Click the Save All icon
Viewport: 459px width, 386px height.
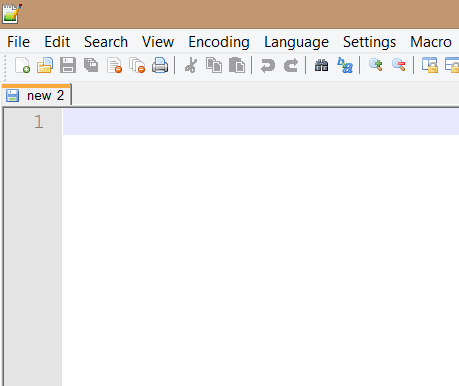click(91, 65)
